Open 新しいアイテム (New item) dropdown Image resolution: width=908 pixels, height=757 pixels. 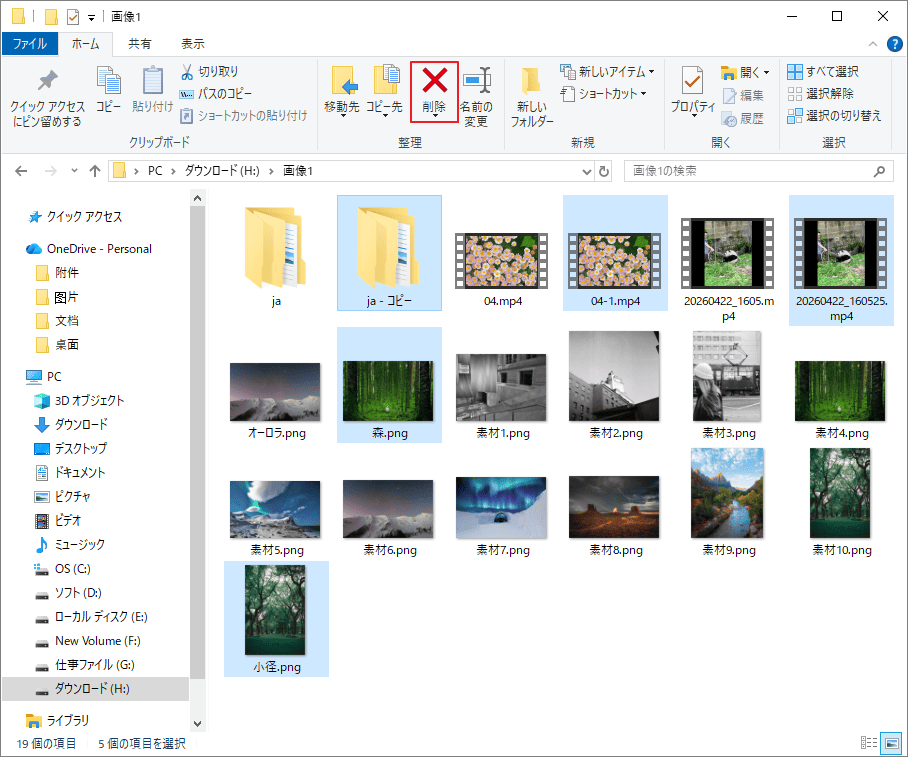[x=607, y=71]
